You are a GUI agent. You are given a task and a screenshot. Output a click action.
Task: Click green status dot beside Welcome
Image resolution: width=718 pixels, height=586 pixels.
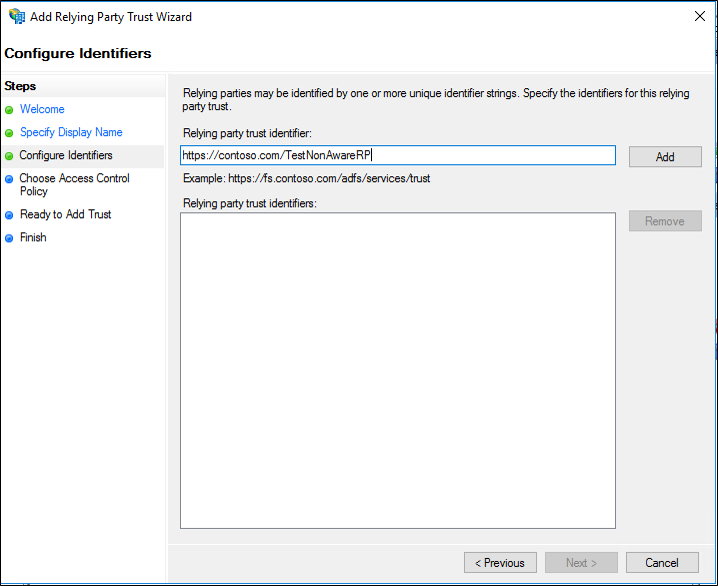pyautogui.click(x=9, y=110)
